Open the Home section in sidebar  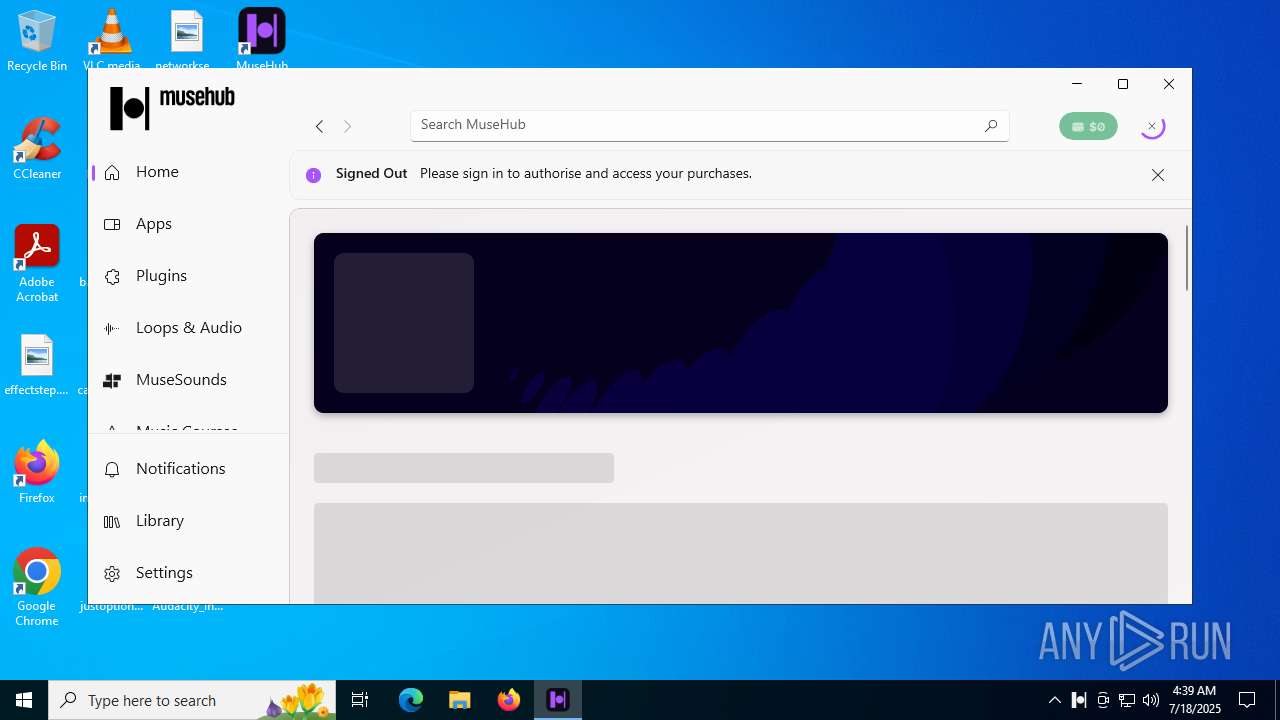189,172
